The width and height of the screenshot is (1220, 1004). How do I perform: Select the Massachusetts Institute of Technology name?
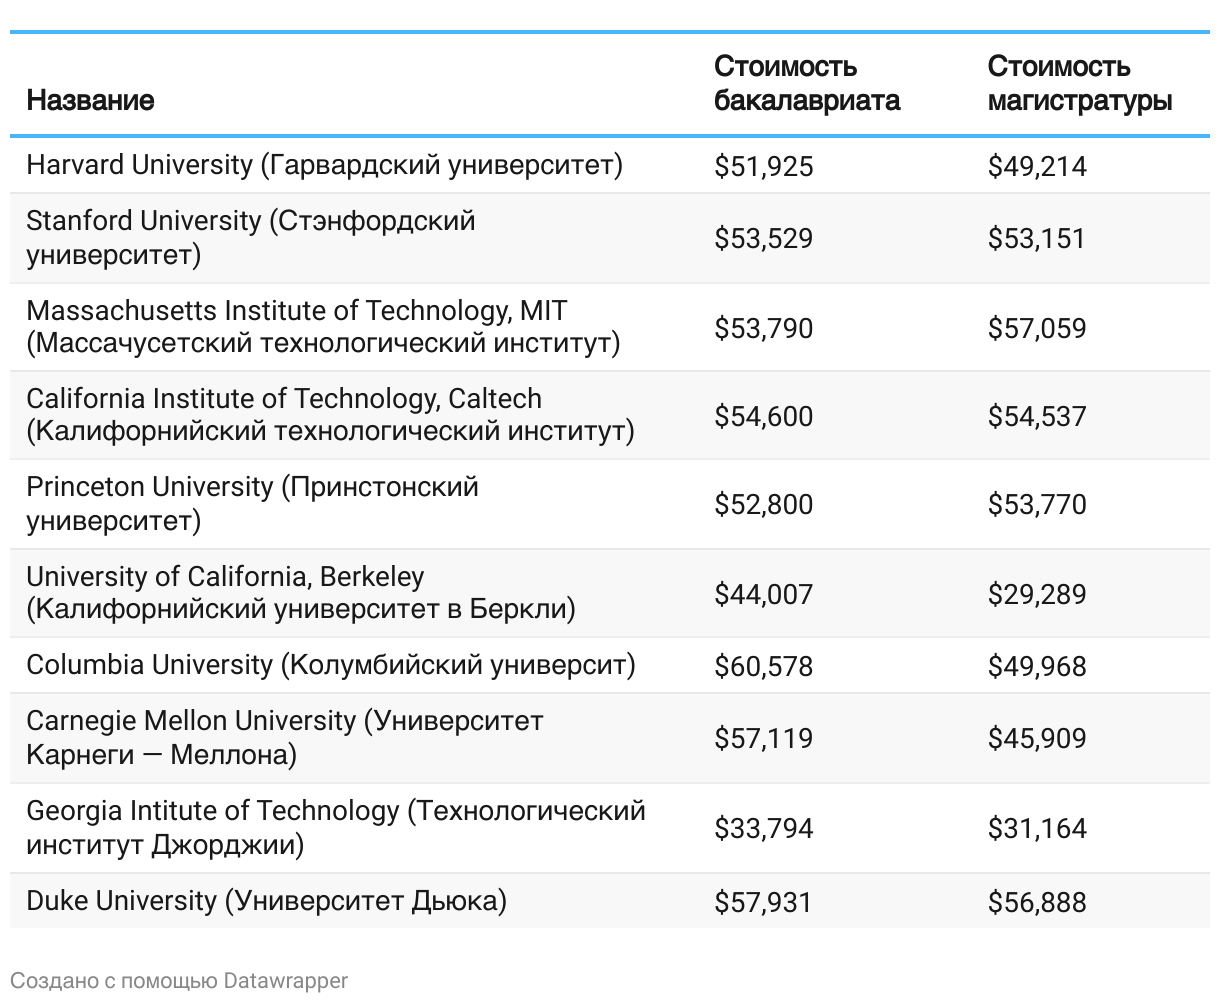(323, 327)
